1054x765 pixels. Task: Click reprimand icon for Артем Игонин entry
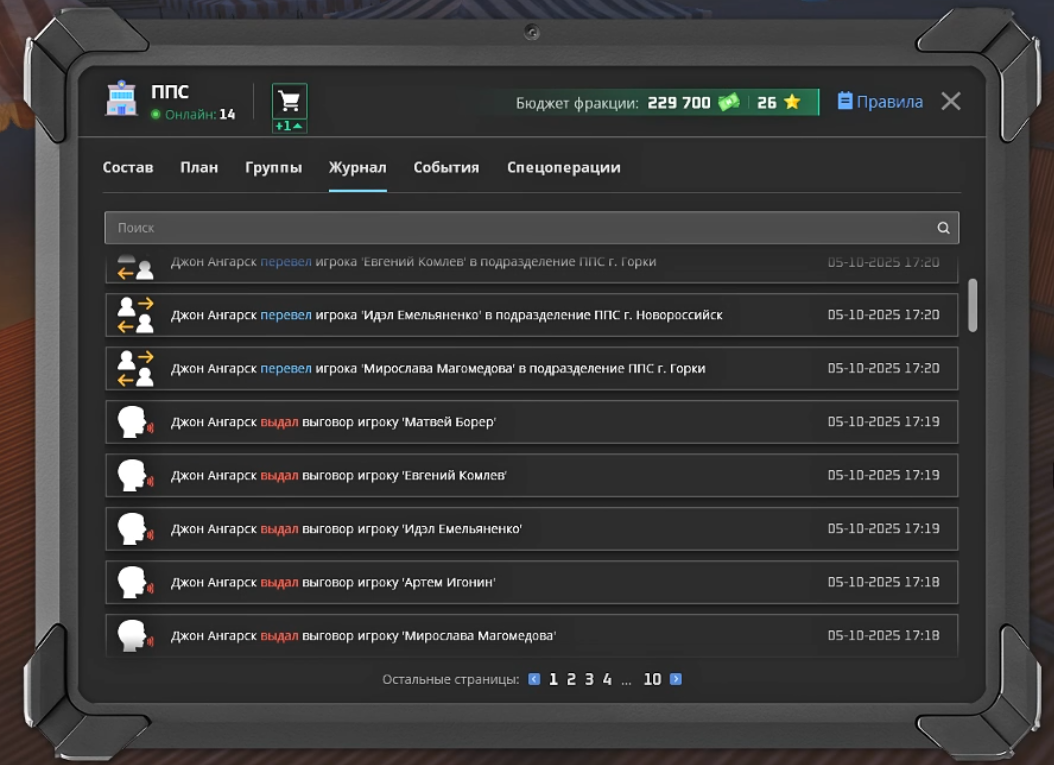coord(134,582)
